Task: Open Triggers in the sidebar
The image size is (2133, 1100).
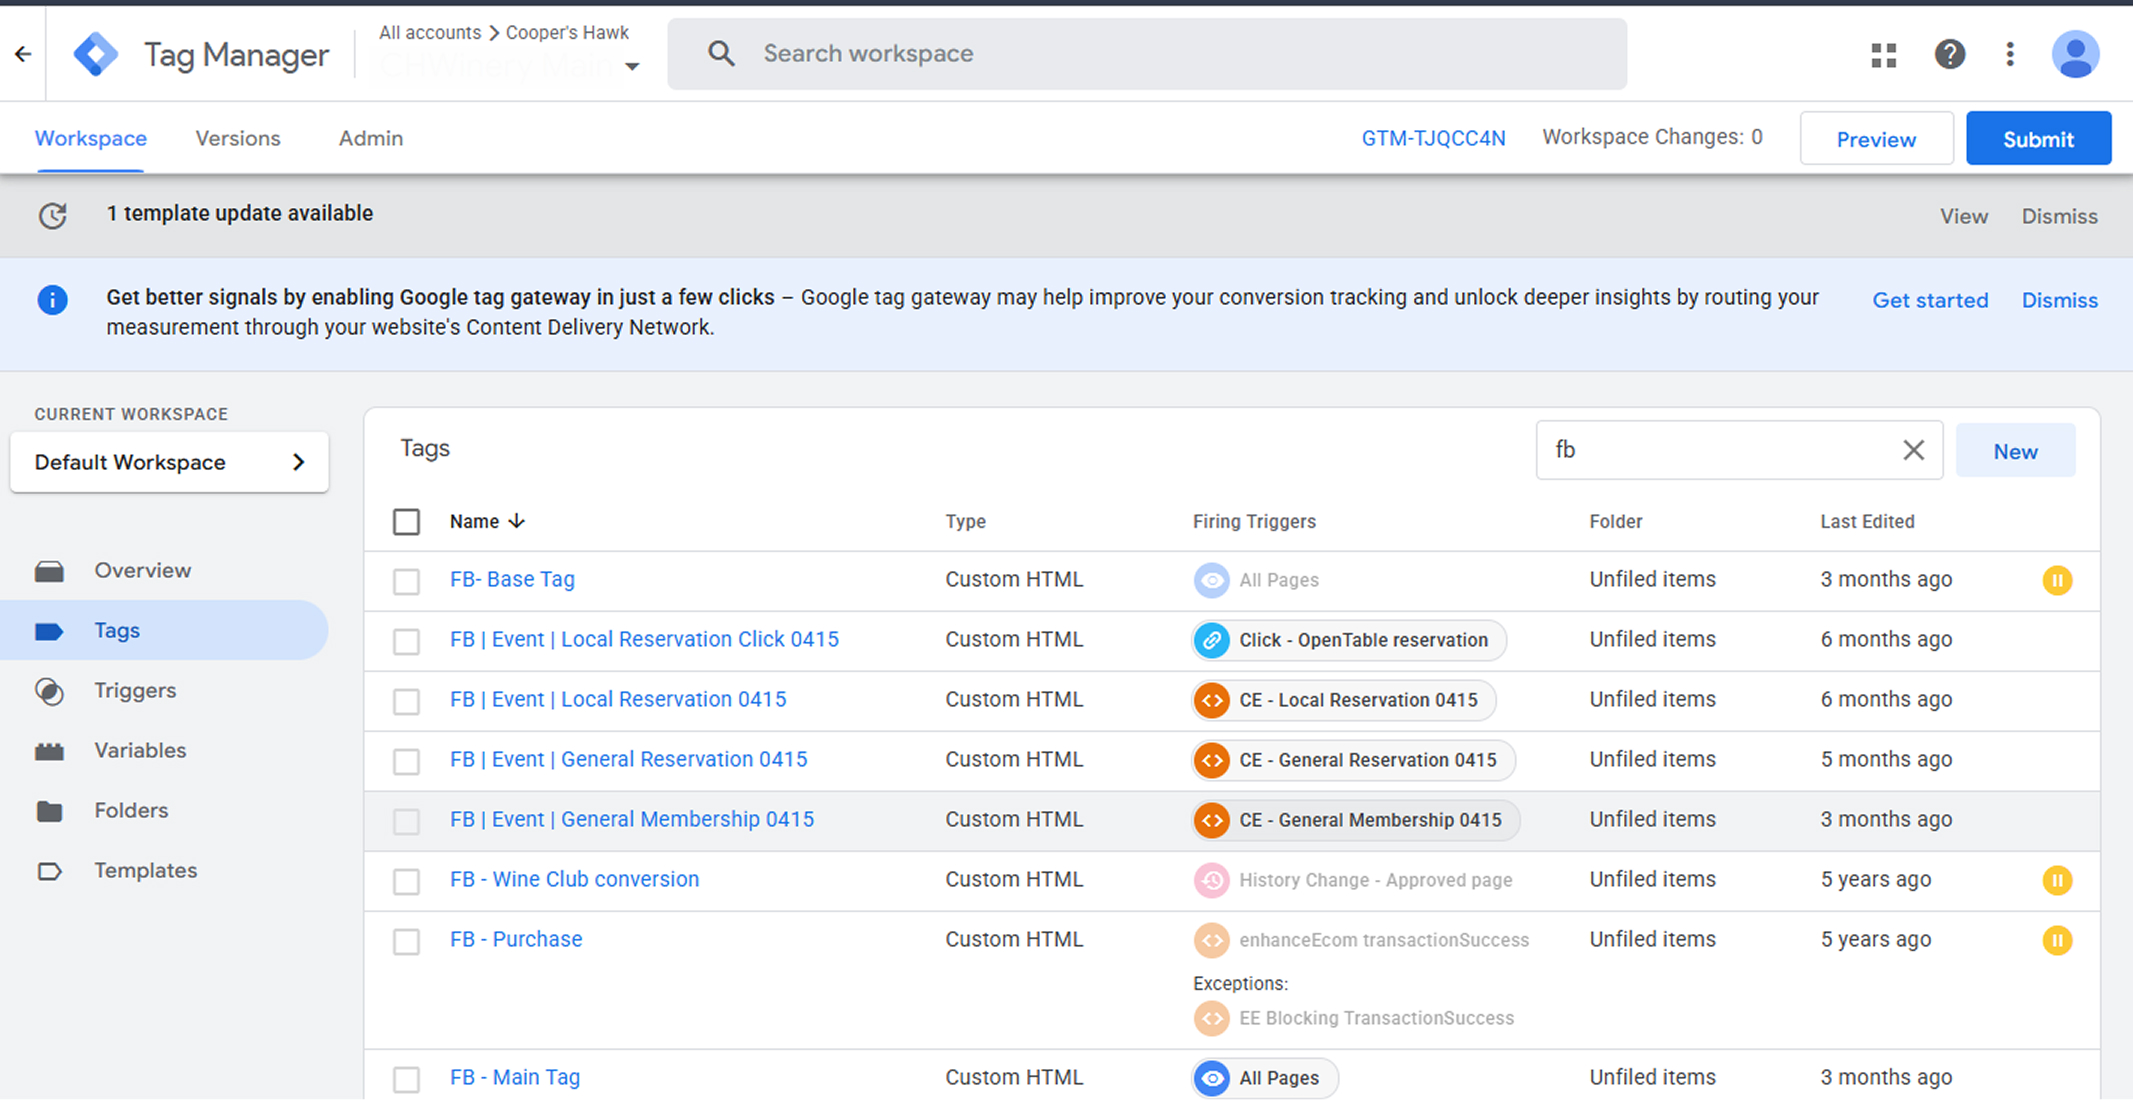Action: [x=135, y=690]
